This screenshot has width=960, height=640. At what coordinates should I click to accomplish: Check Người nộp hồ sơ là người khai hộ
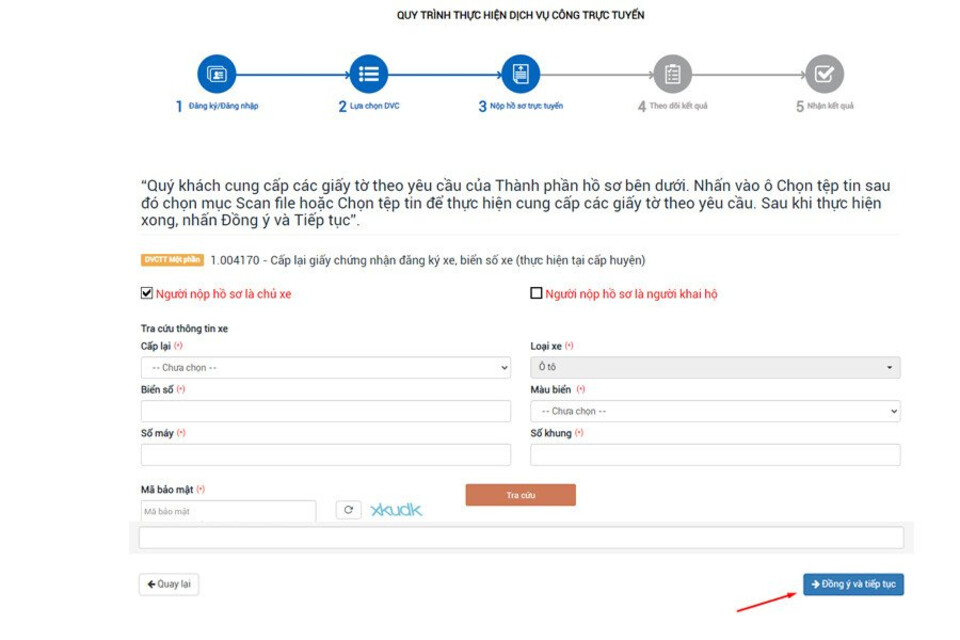pos(536,294)
